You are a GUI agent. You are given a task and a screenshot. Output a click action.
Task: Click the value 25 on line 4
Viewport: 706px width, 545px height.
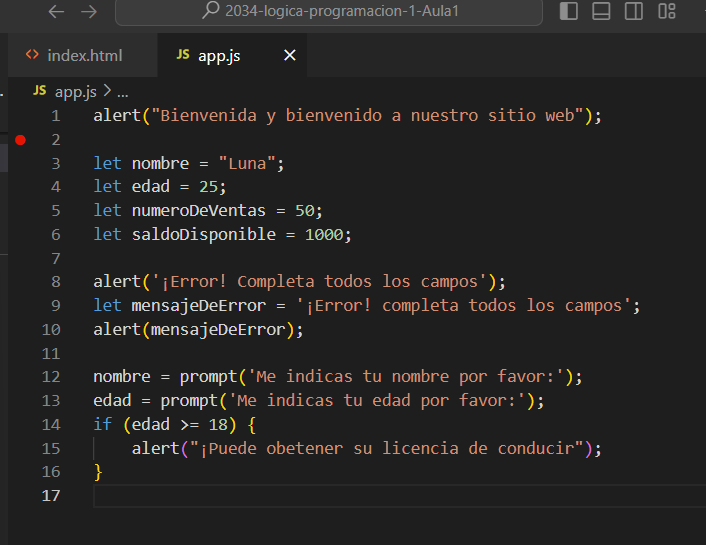coord(208,186)
